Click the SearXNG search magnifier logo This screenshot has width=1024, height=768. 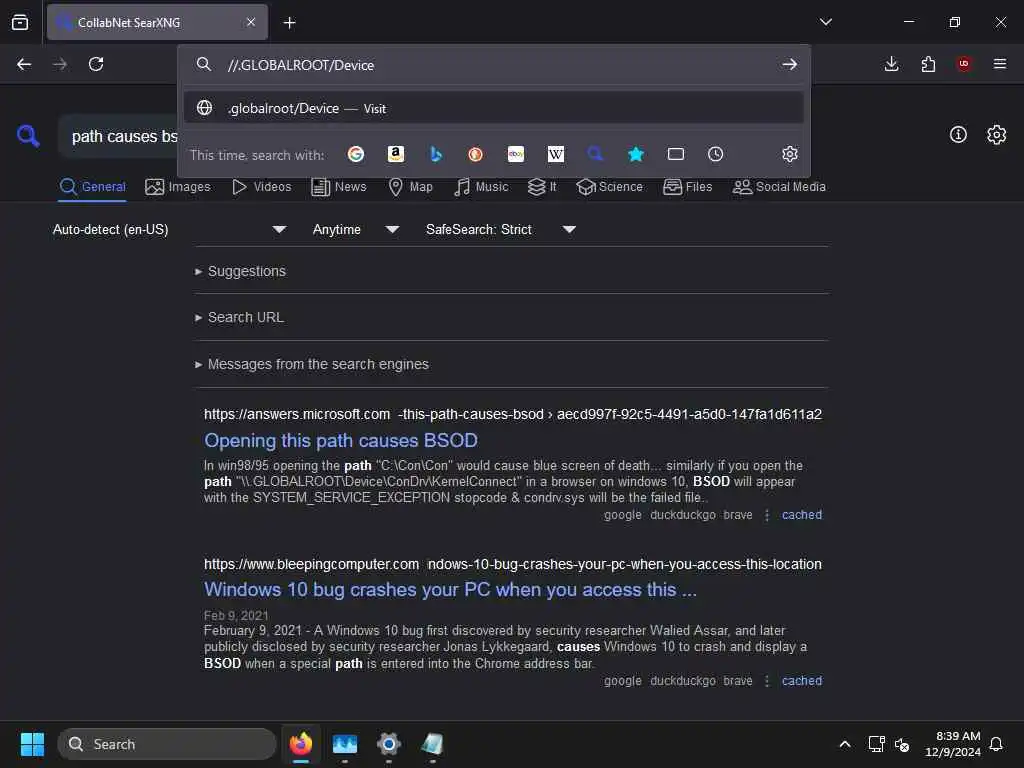[28, 136]
